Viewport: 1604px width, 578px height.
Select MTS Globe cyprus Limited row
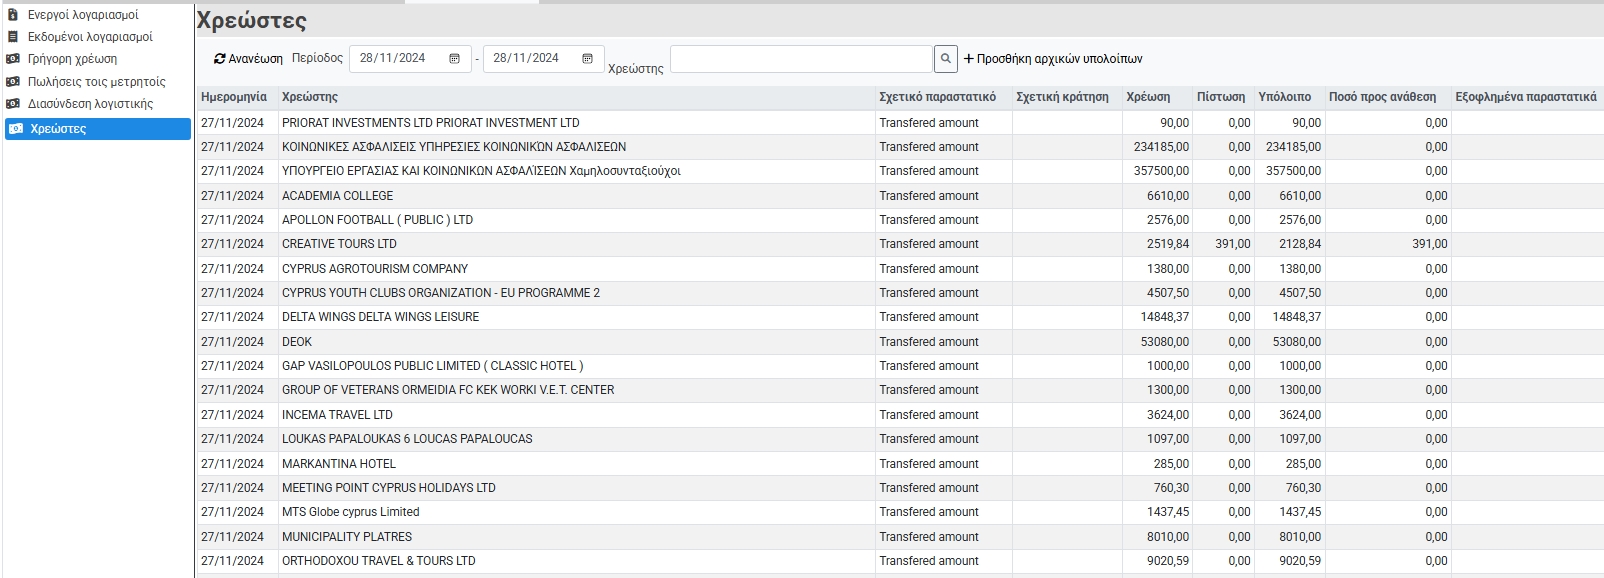click(x=900, y=512)
